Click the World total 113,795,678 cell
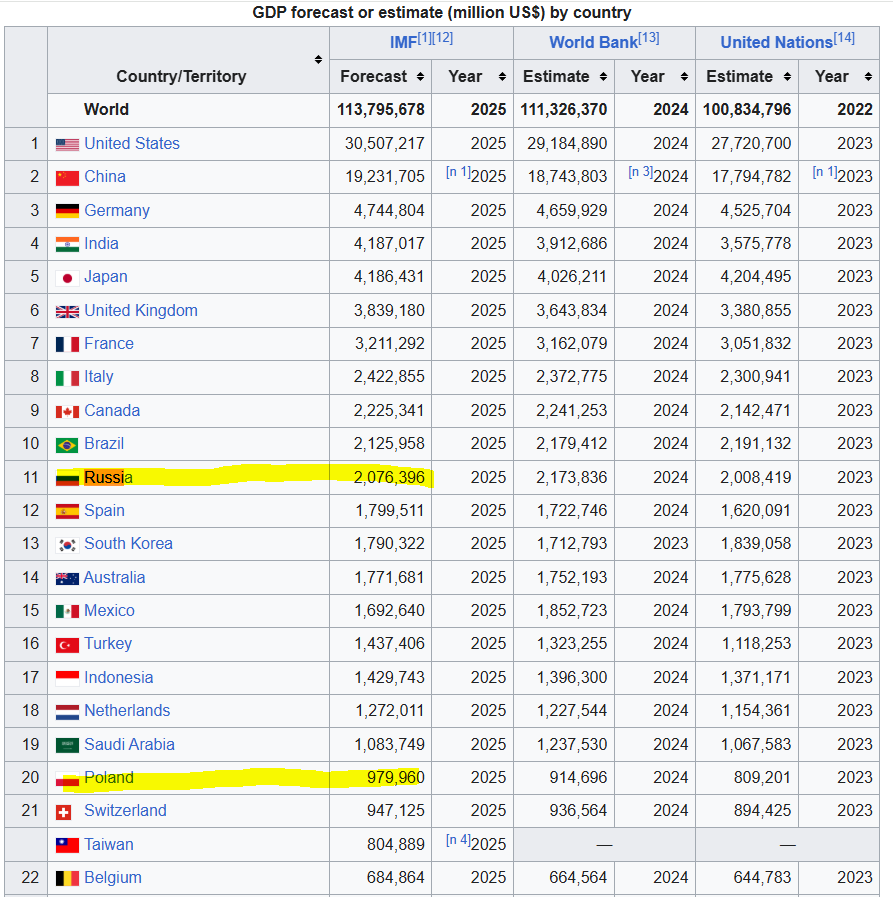This screenshot has height=897, width=893. click(x=380, y=110)
